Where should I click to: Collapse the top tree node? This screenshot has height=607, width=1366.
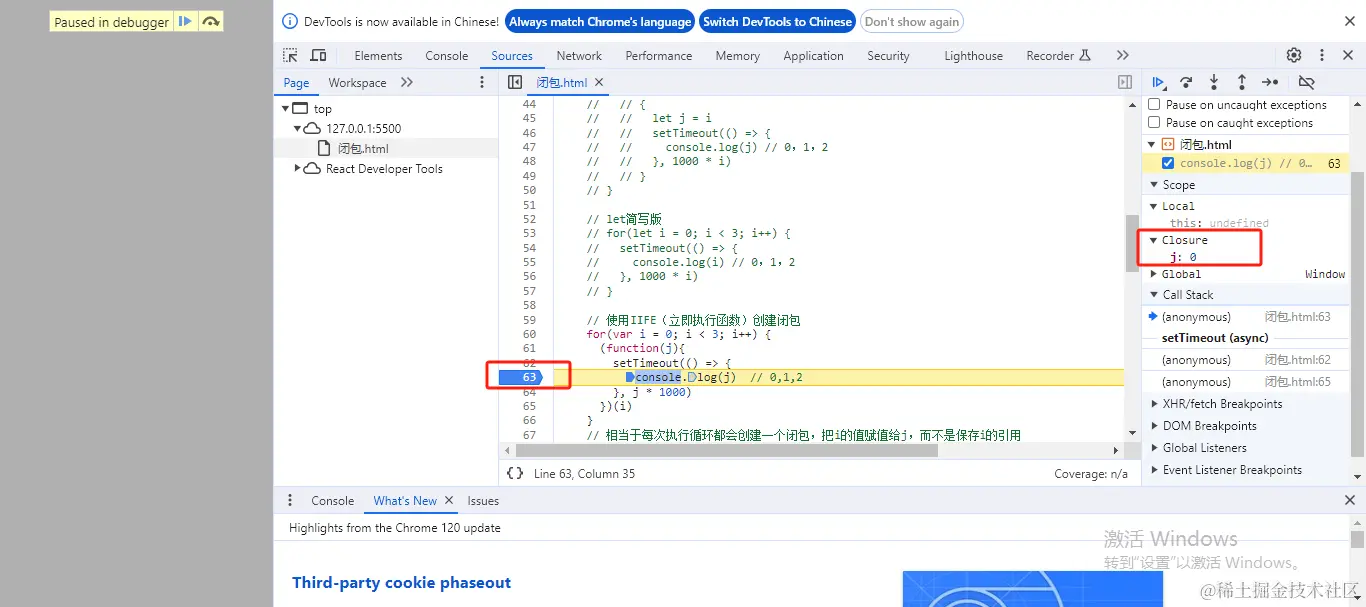coord(286,109)
